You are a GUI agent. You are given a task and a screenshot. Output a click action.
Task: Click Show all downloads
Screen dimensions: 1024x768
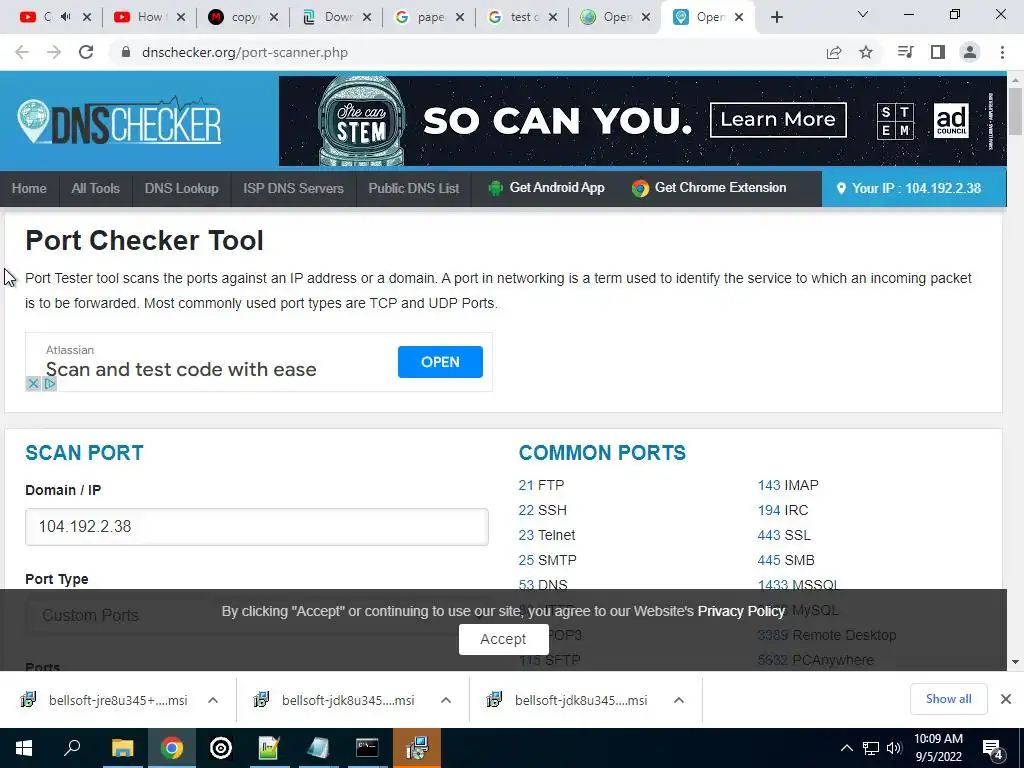point(948,699)
